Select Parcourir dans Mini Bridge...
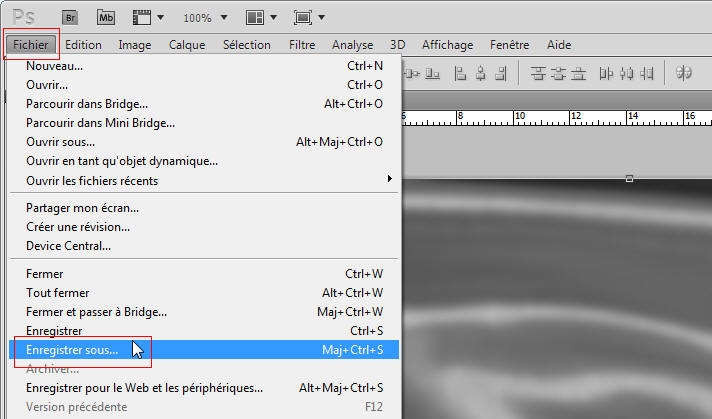Screen dimensions: 712x419 tap(204, 123)
